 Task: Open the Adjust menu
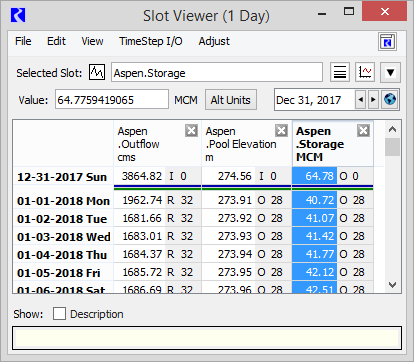214,41
